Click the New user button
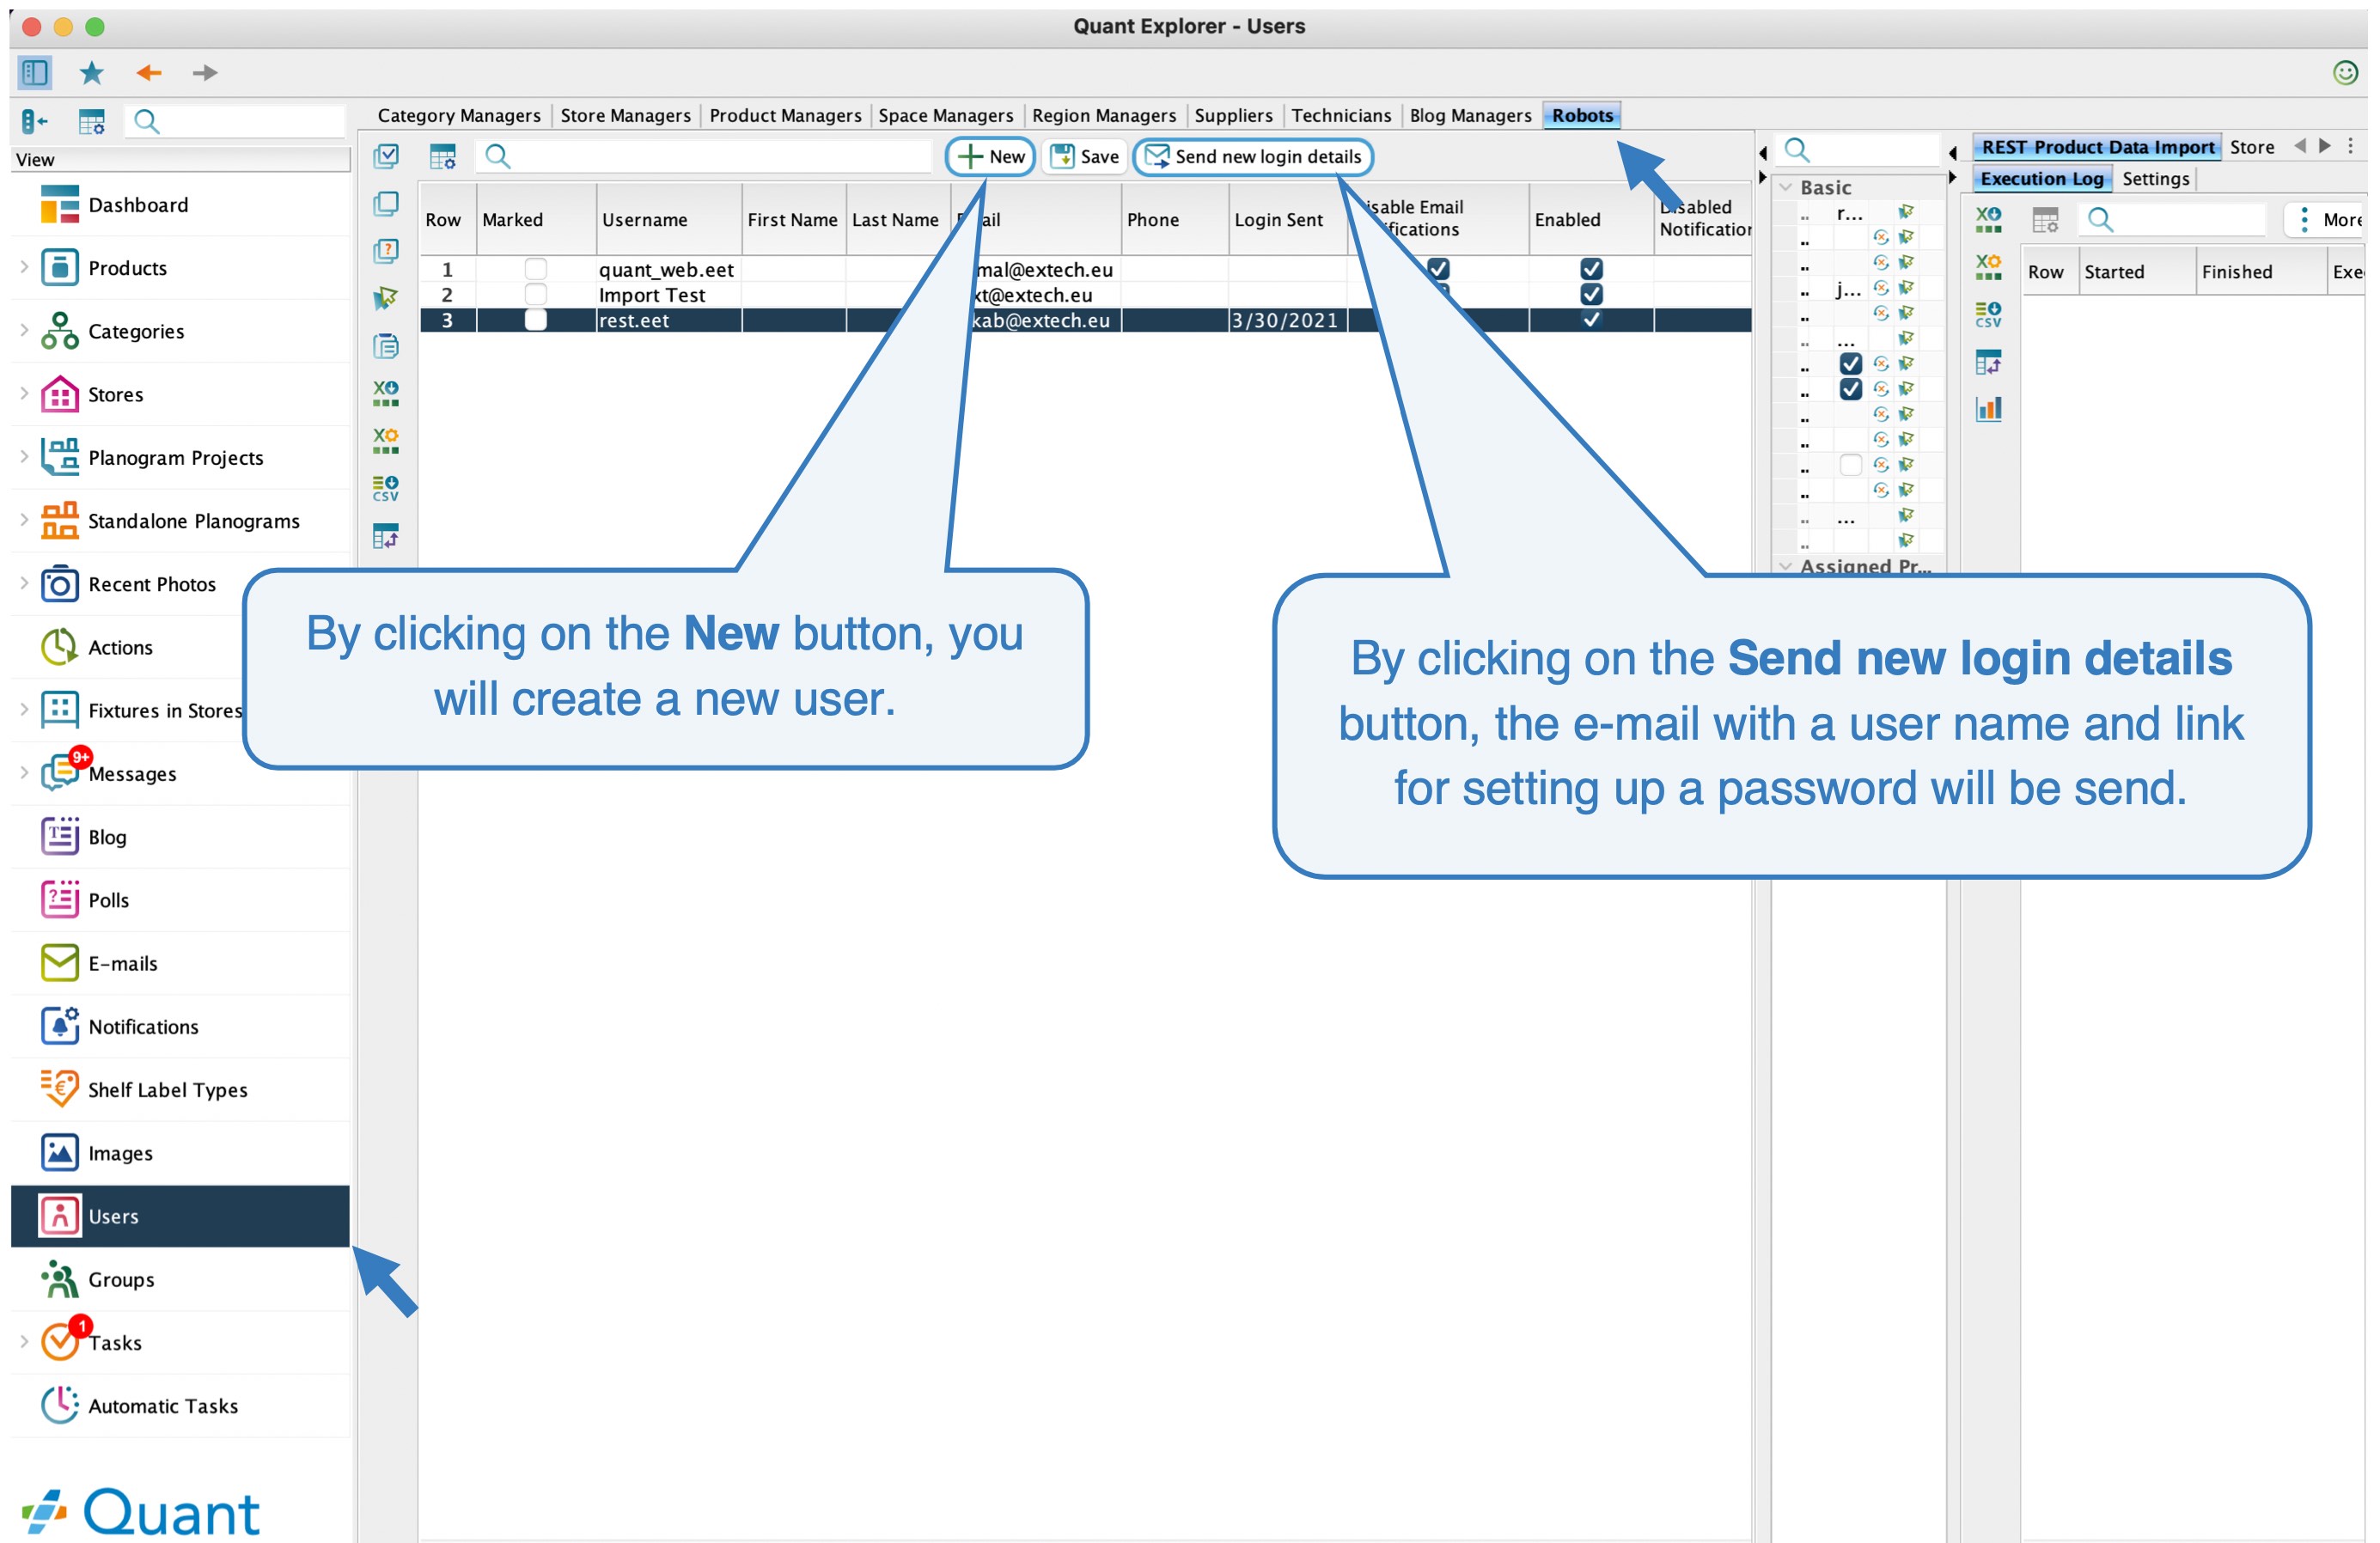Image resolution: width=2380 pixels, height=1543 pixels. [x=990, y=156]
